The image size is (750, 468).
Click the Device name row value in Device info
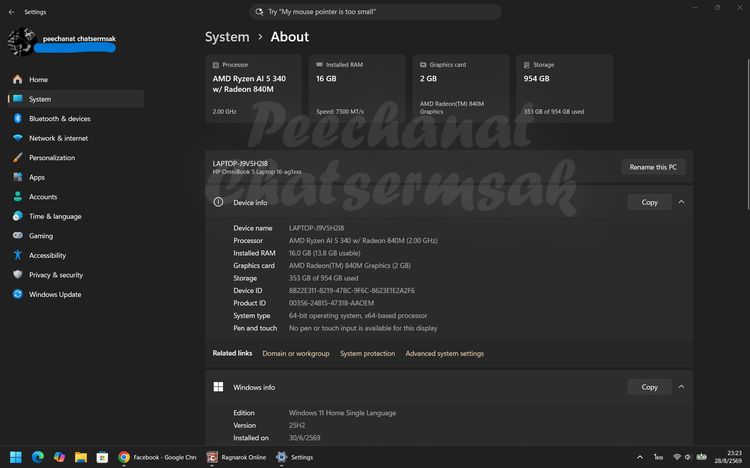pyautogui.click(x=316, y=228)
